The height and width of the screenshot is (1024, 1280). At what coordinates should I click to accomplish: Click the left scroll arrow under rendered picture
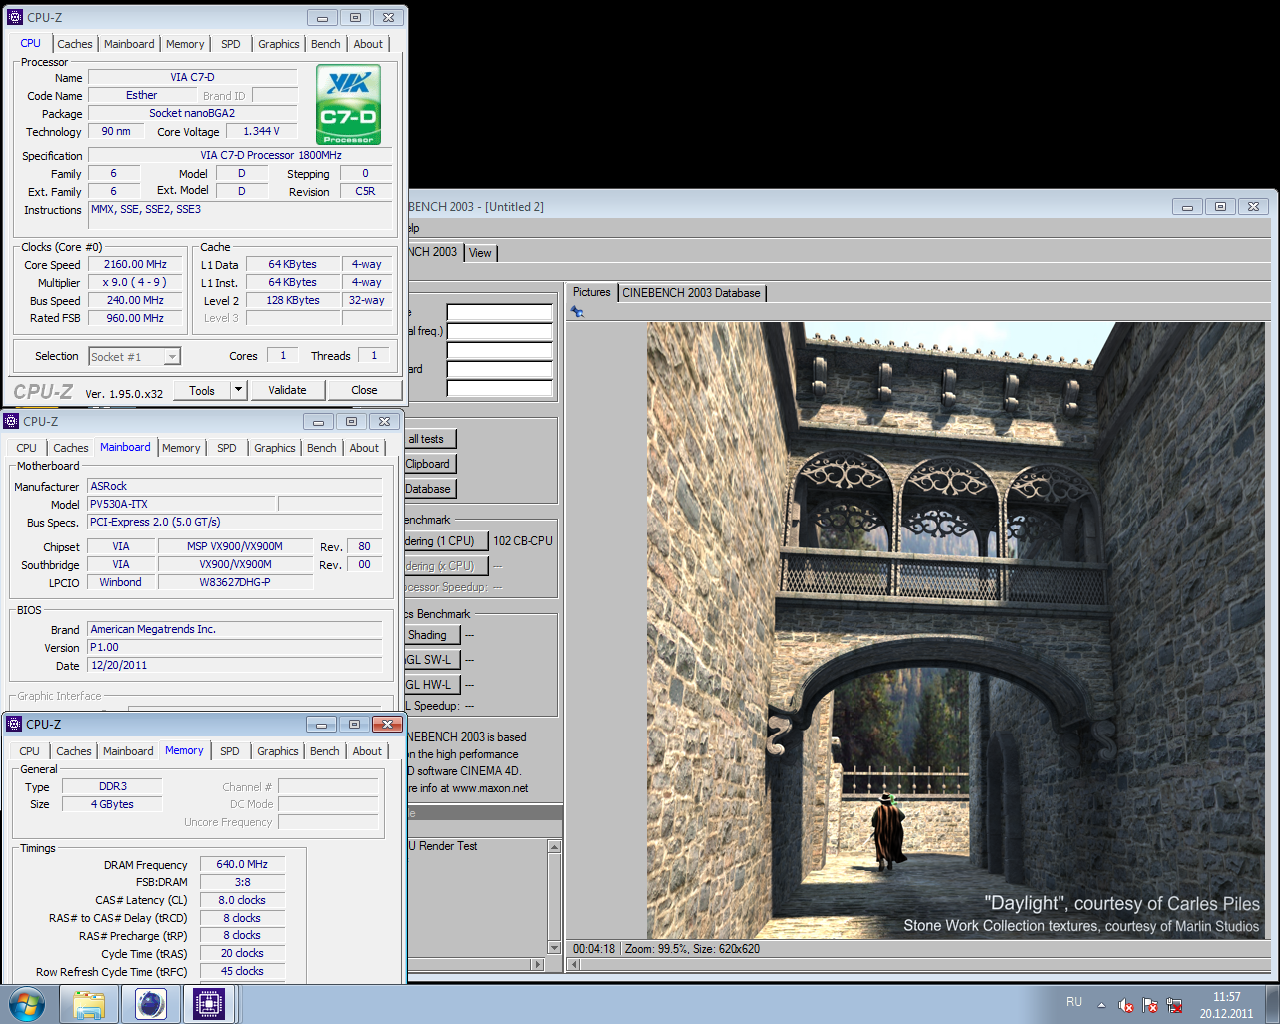[x=574, y=965]
